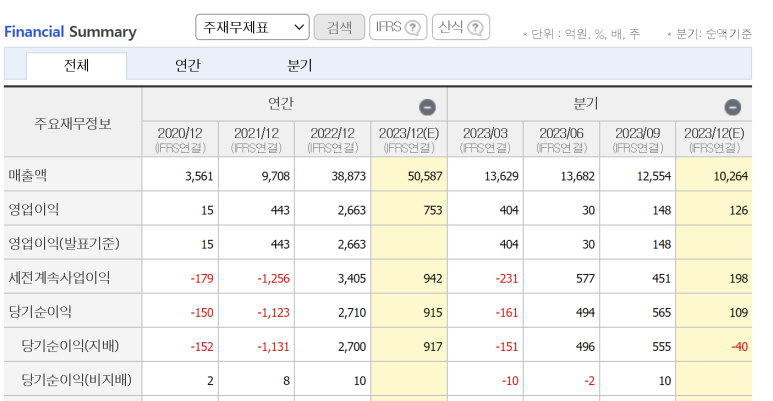Click the 당기순이익 row label
Screen dimensions: 773x401
coord(40,311)
